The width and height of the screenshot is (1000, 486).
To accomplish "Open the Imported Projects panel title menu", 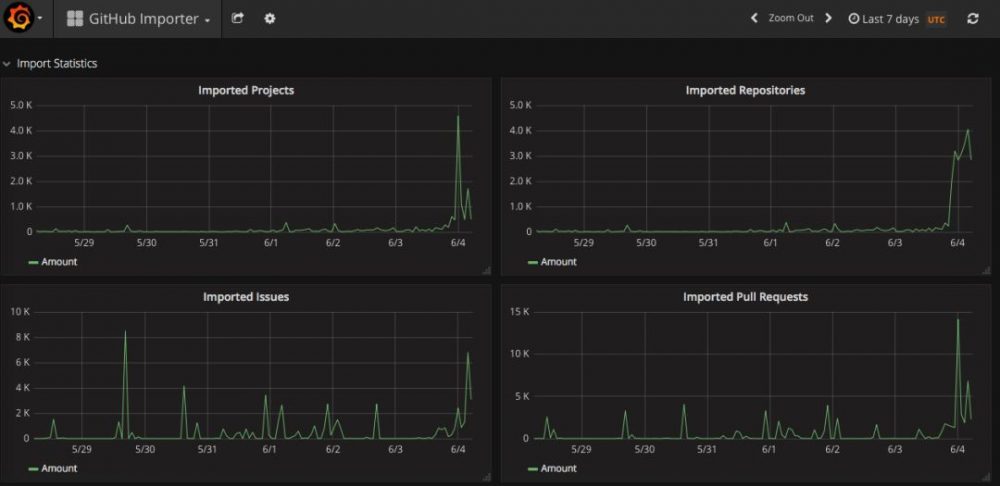I will coord(246,90).
